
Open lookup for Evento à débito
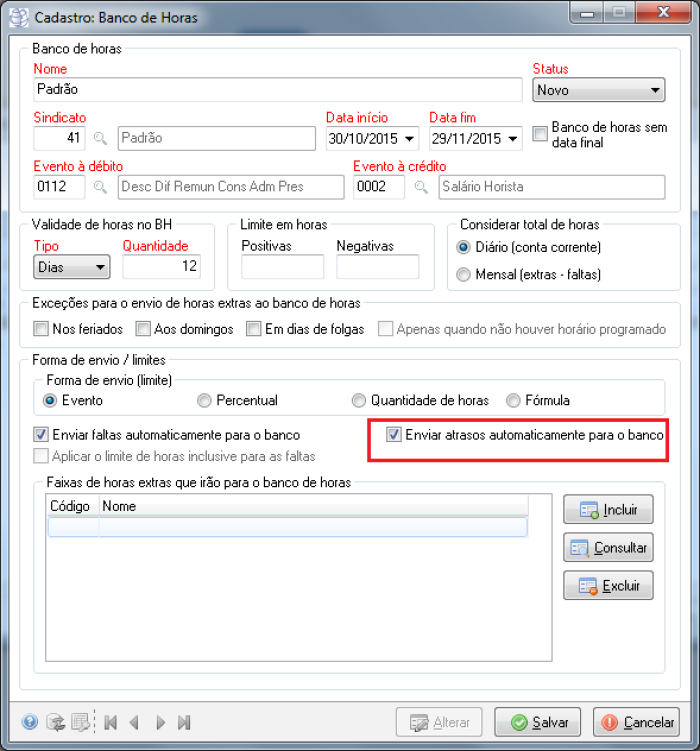click(x=100, y=186)
